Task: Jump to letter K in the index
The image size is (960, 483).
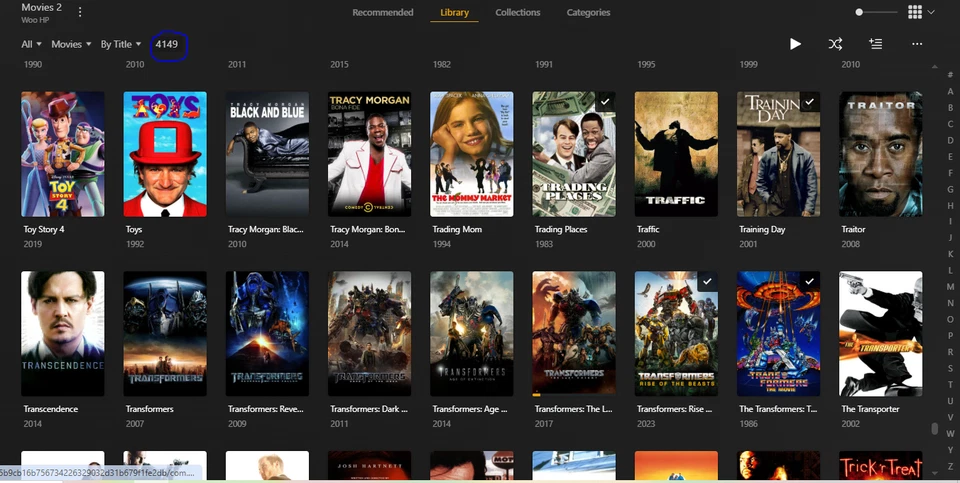Action: [x=950, y=254]
